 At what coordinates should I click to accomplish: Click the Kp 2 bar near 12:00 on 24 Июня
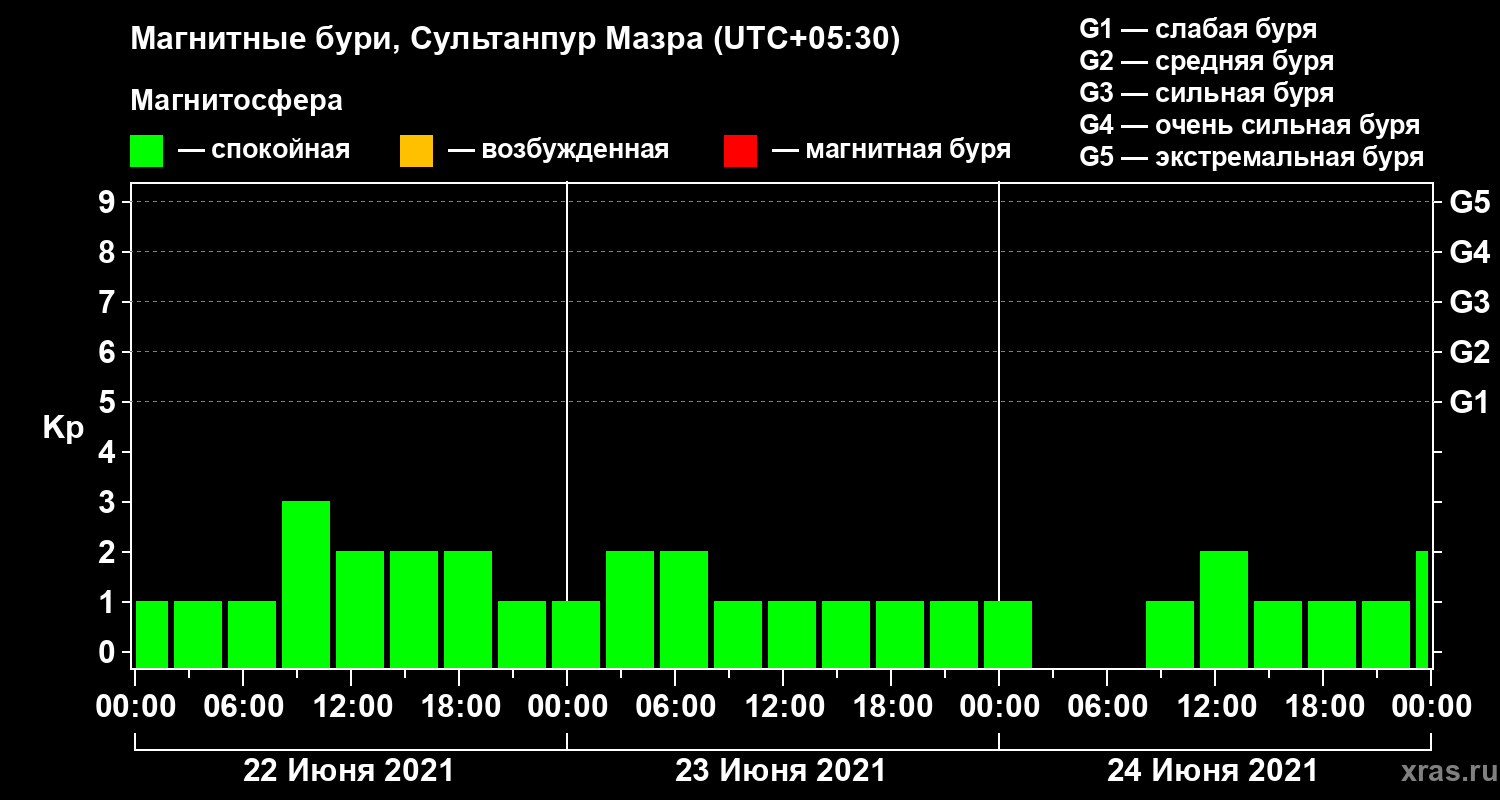(1224, 609)
